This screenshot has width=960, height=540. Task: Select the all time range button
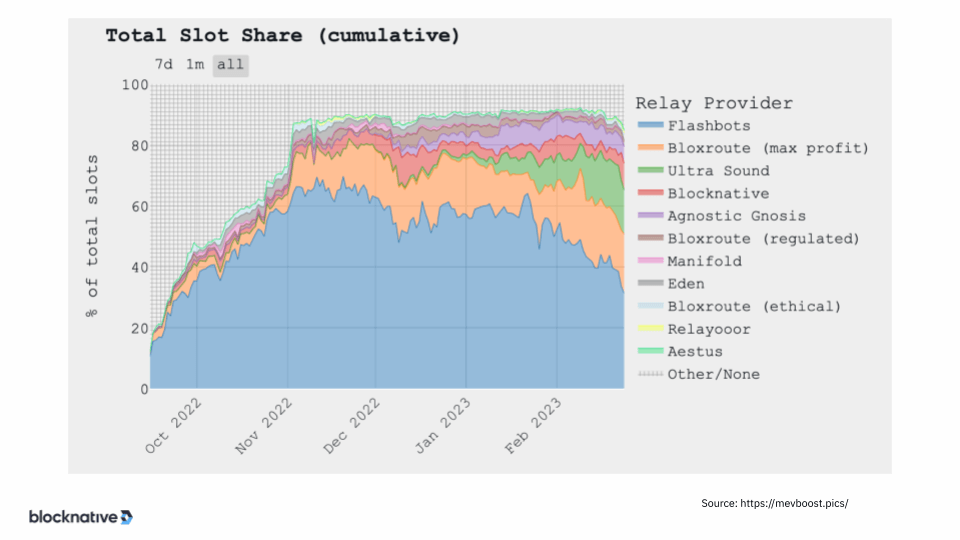pyautogui.click(x=230, y=65)
